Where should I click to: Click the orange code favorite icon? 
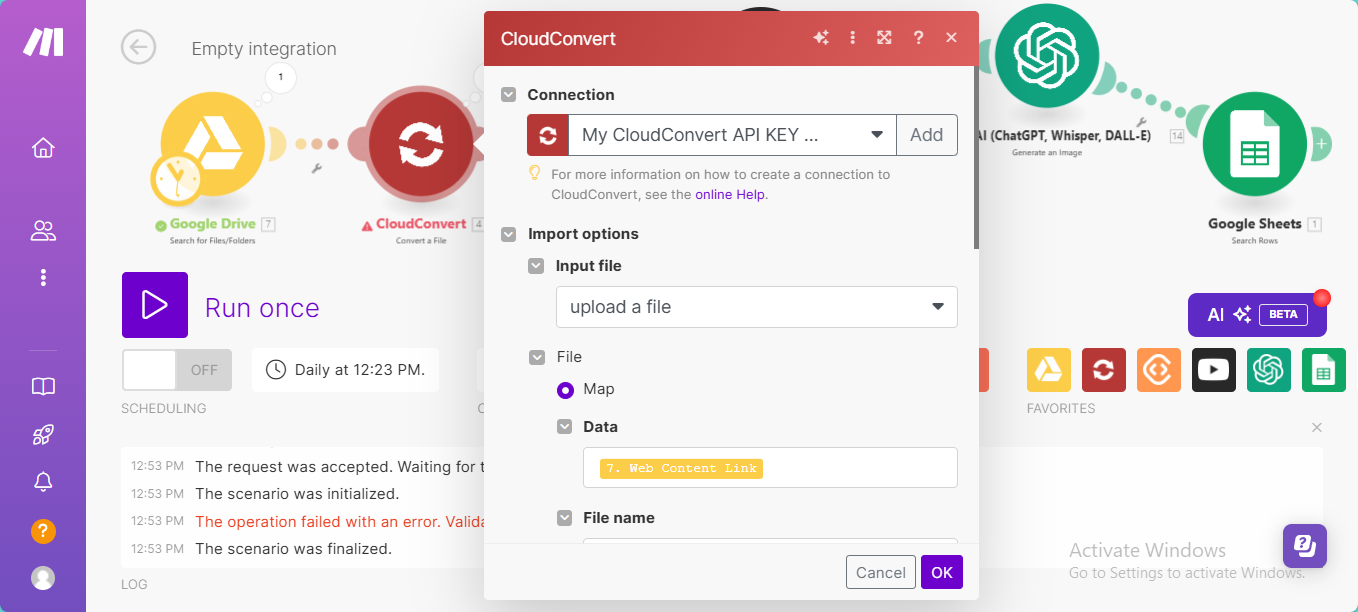pos(1159,370)
